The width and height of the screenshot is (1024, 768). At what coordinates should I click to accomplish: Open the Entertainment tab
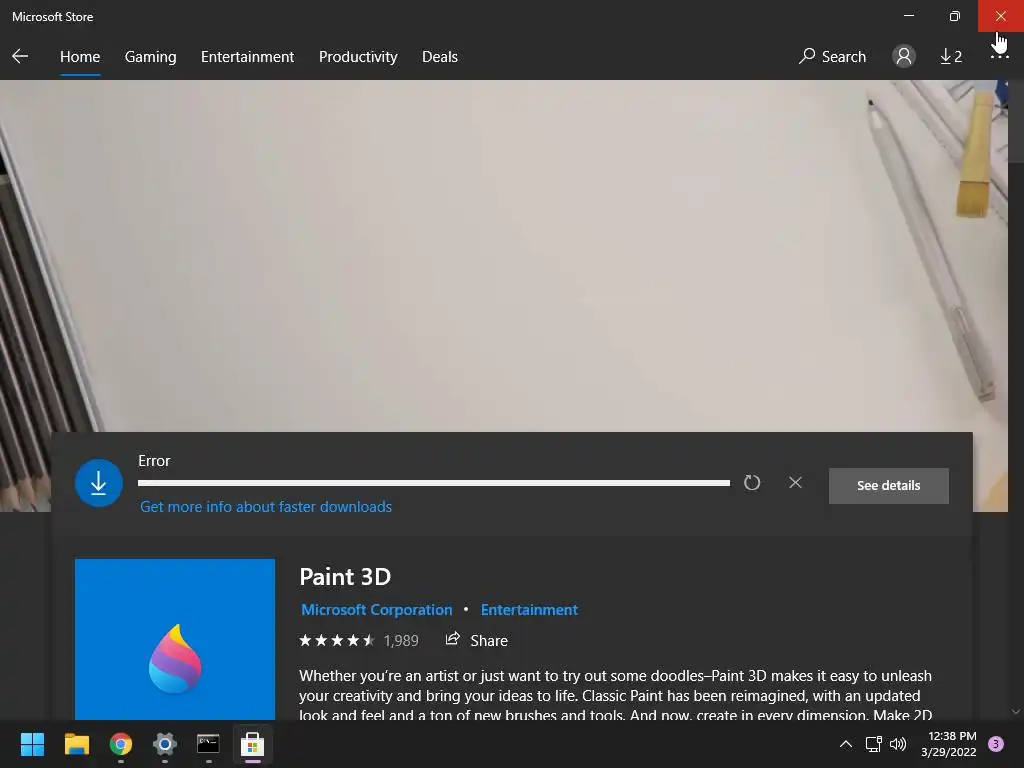tap(248, 57)
